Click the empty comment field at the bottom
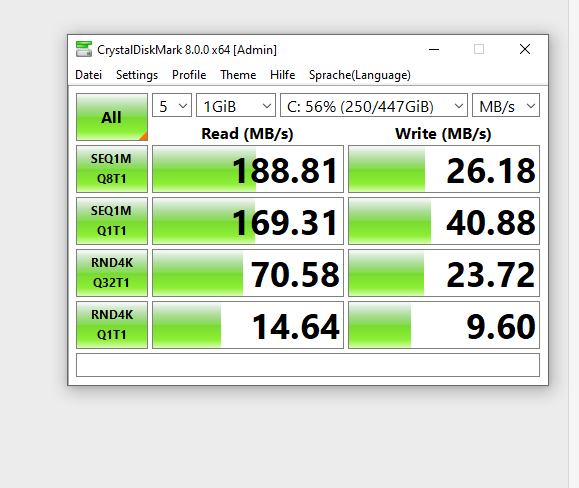Viewport: 579px width, 488px height. 308,365
